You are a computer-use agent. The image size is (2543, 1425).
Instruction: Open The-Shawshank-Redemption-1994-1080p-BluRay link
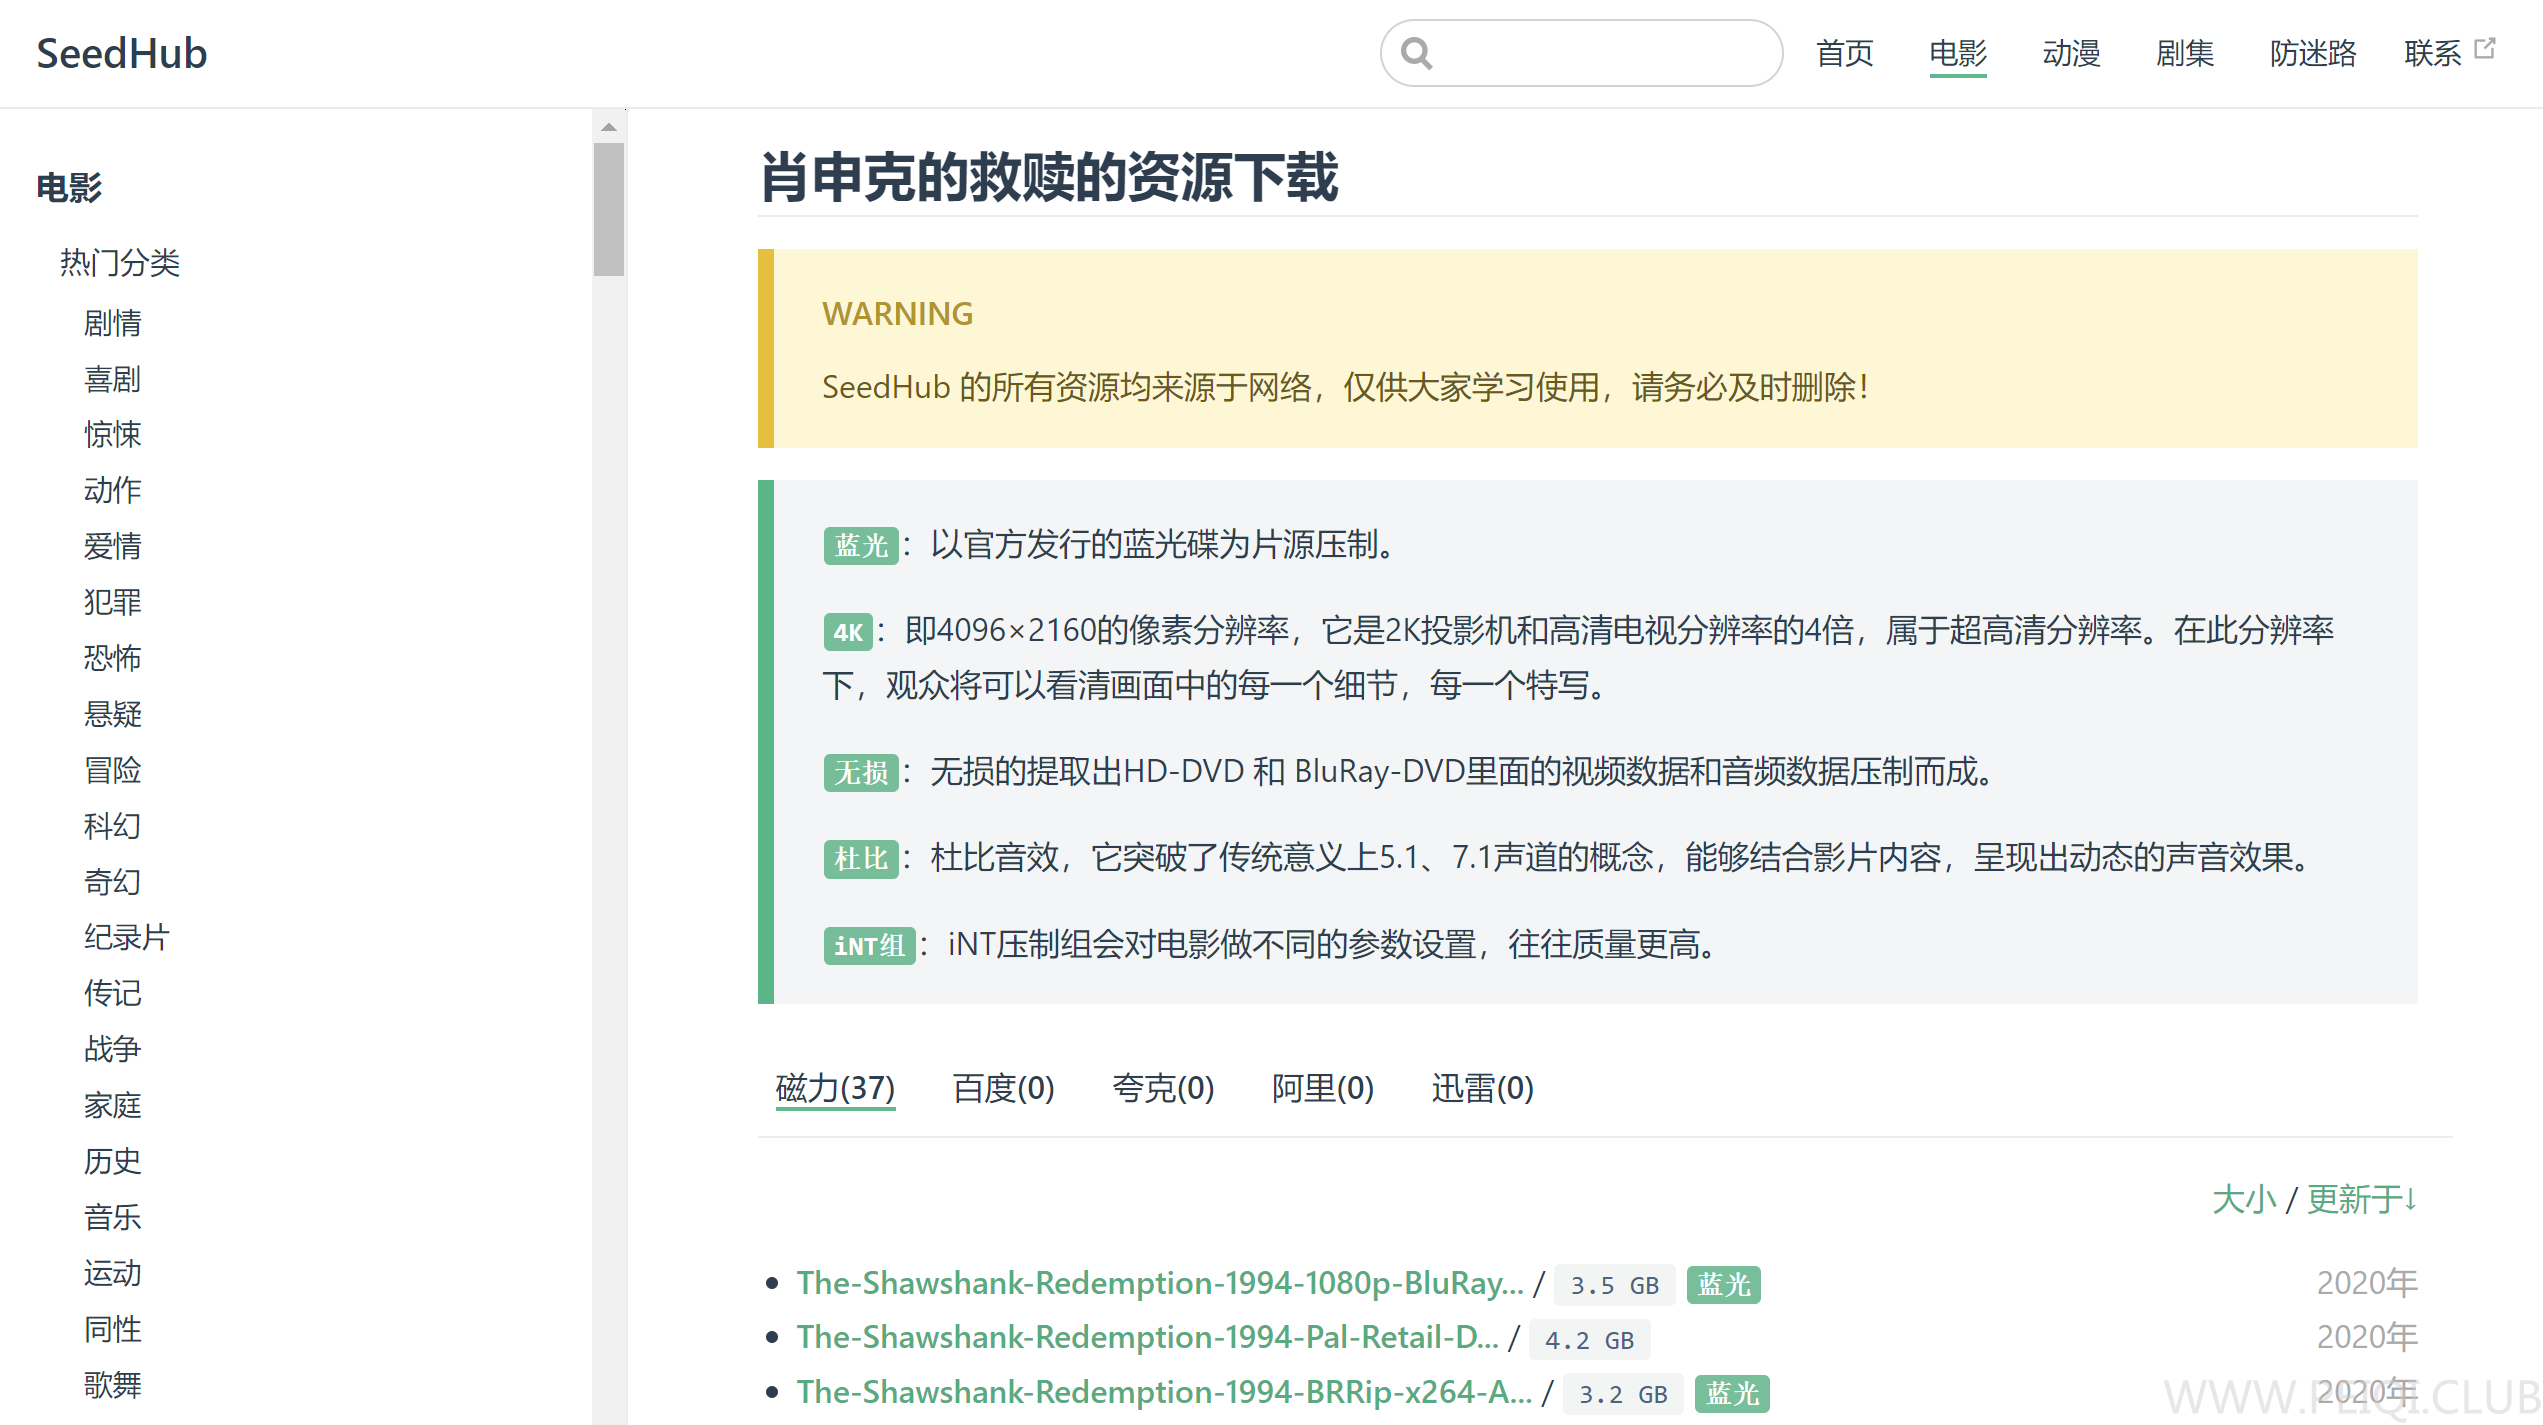[x=1160, y=1283]
